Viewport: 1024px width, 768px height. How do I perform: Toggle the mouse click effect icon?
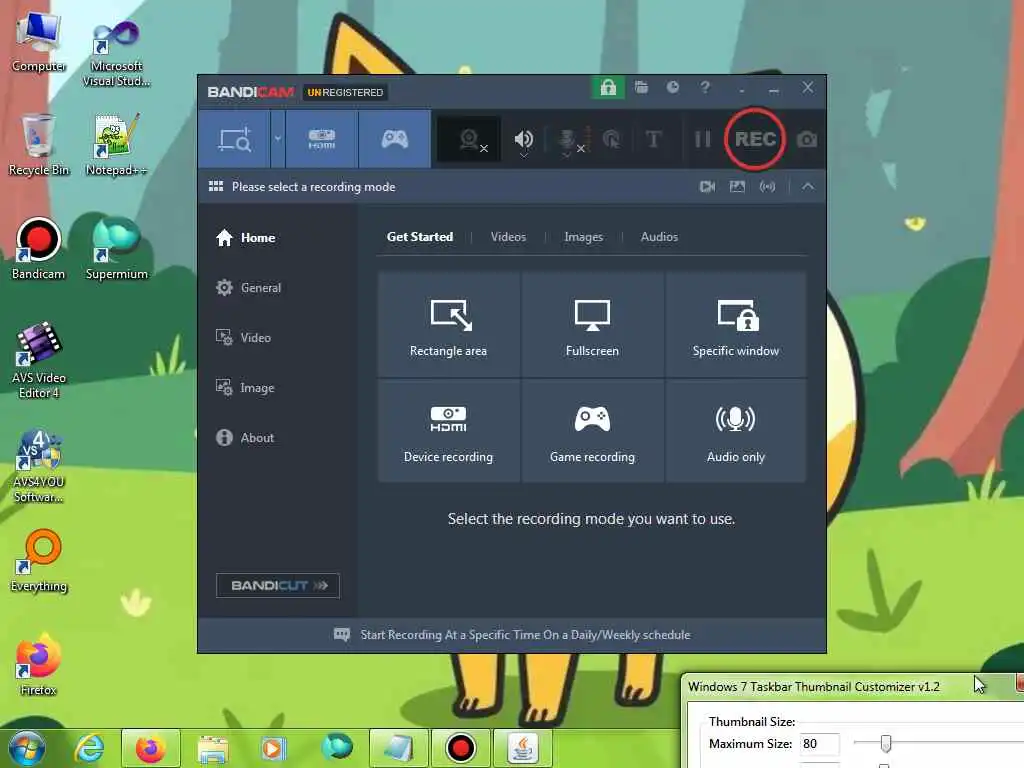(x=611, y=139)
